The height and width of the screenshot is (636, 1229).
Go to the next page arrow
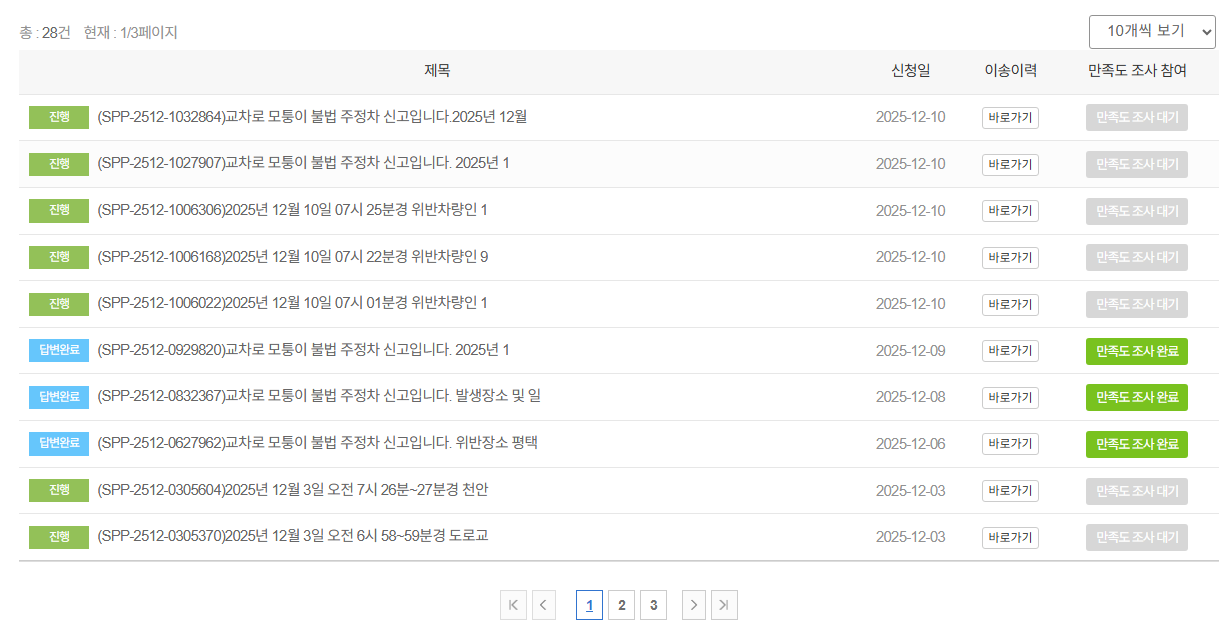[693, 604]
